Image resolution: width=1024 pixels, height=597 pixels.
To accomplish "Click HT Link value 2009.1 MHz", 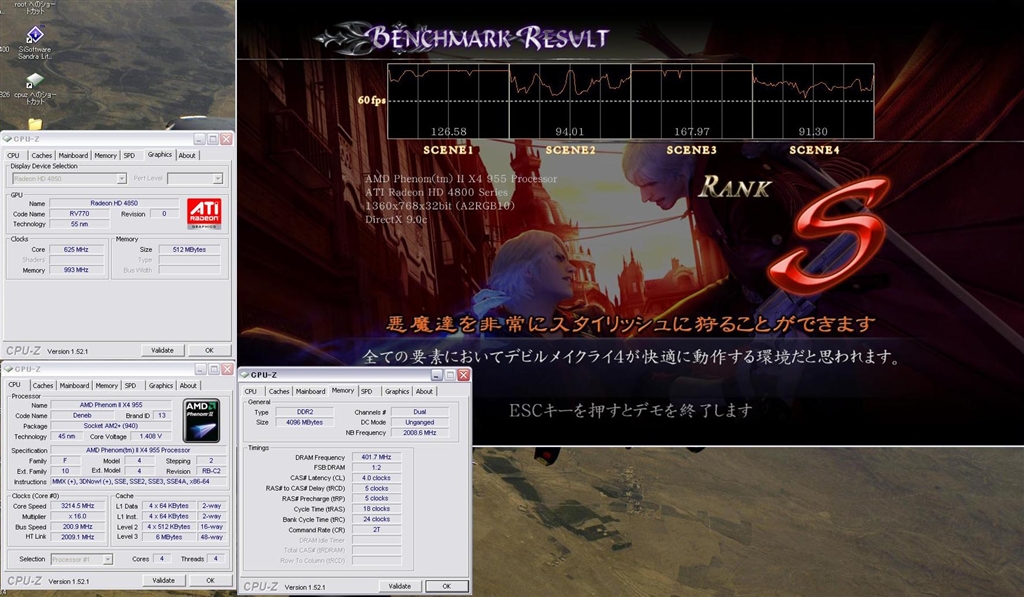I will (78, 537).
